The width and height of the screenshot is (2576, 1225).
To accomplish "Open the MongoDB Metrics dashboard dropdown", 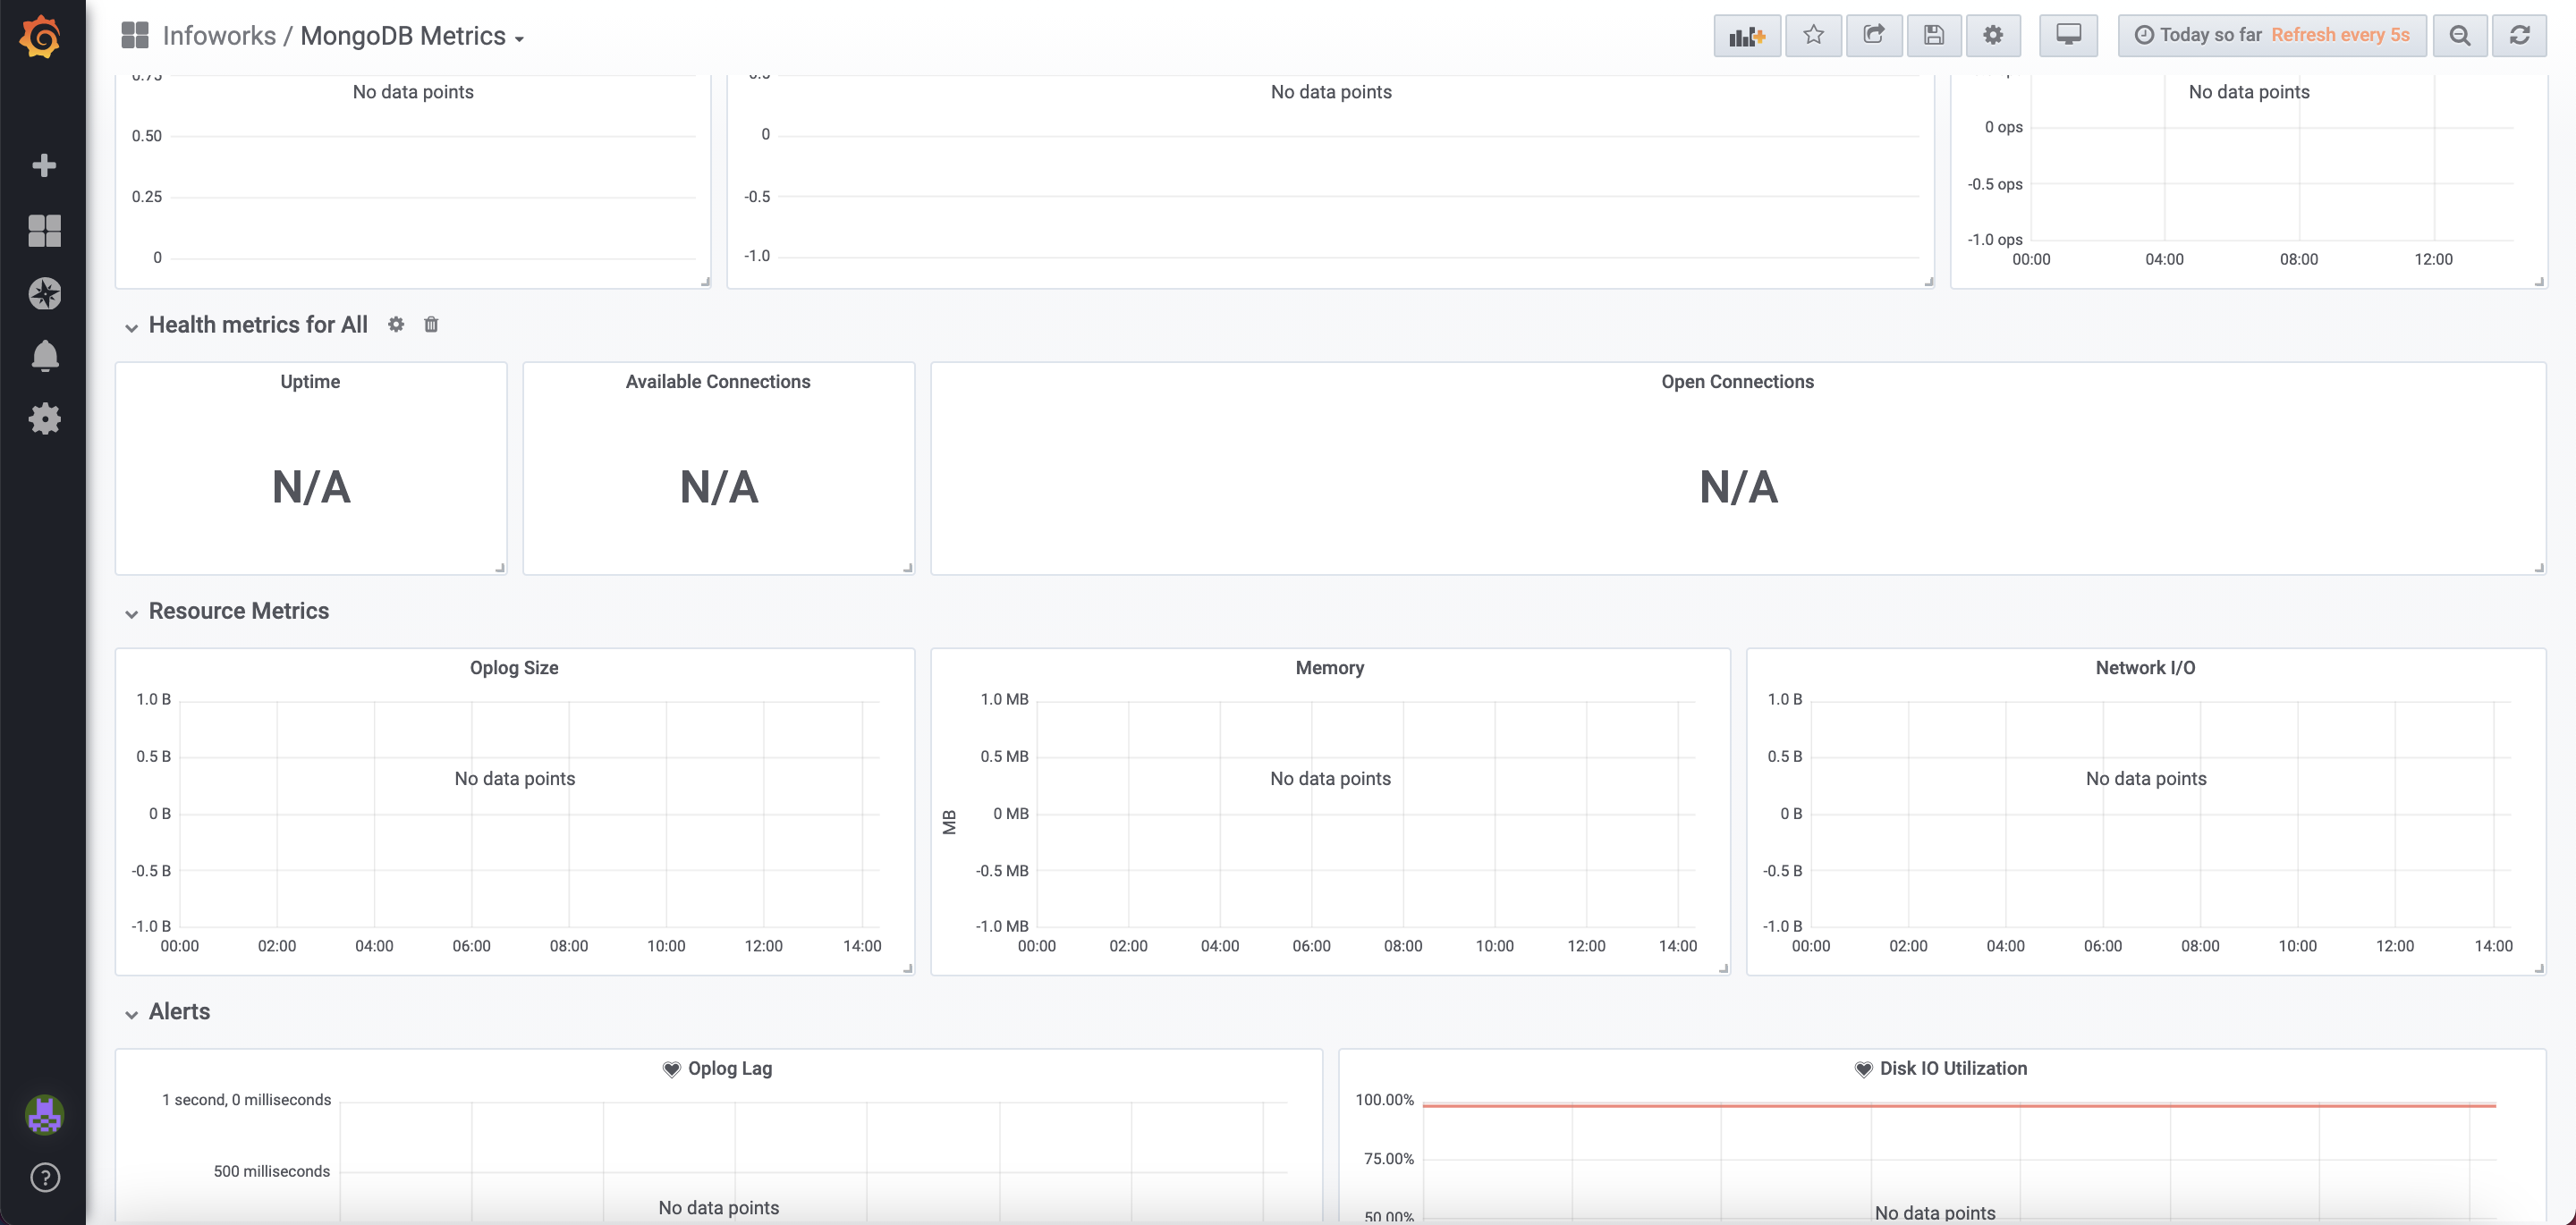I will 412,36.
